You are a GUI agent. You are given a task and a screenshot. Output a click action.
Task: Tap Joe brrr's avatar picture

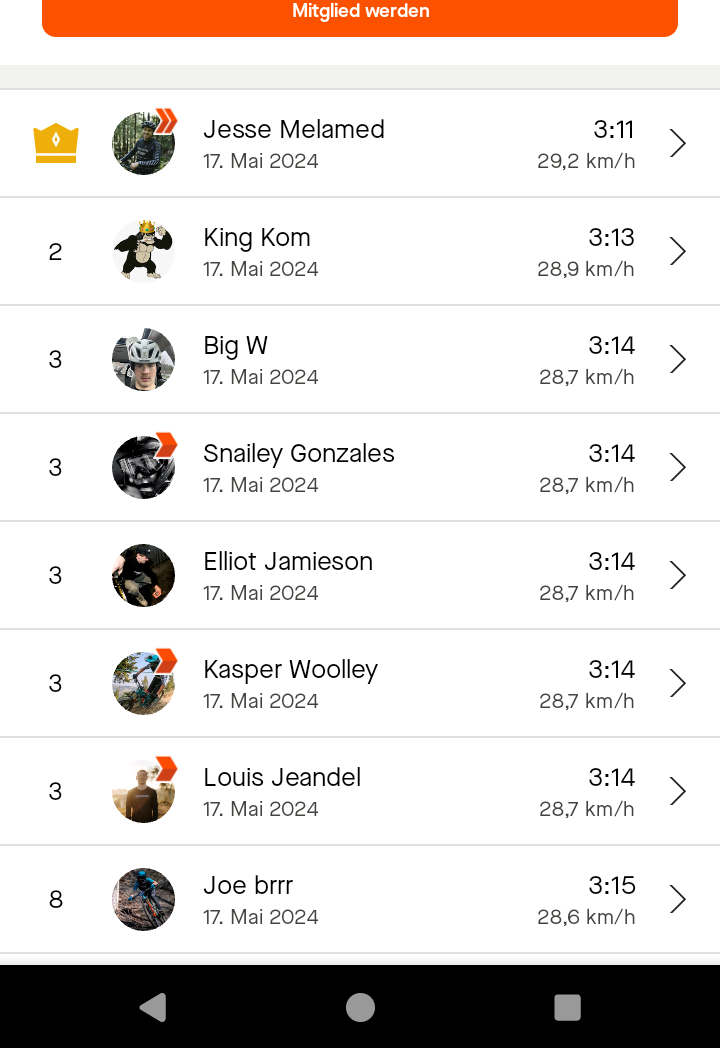click(143, 899)
